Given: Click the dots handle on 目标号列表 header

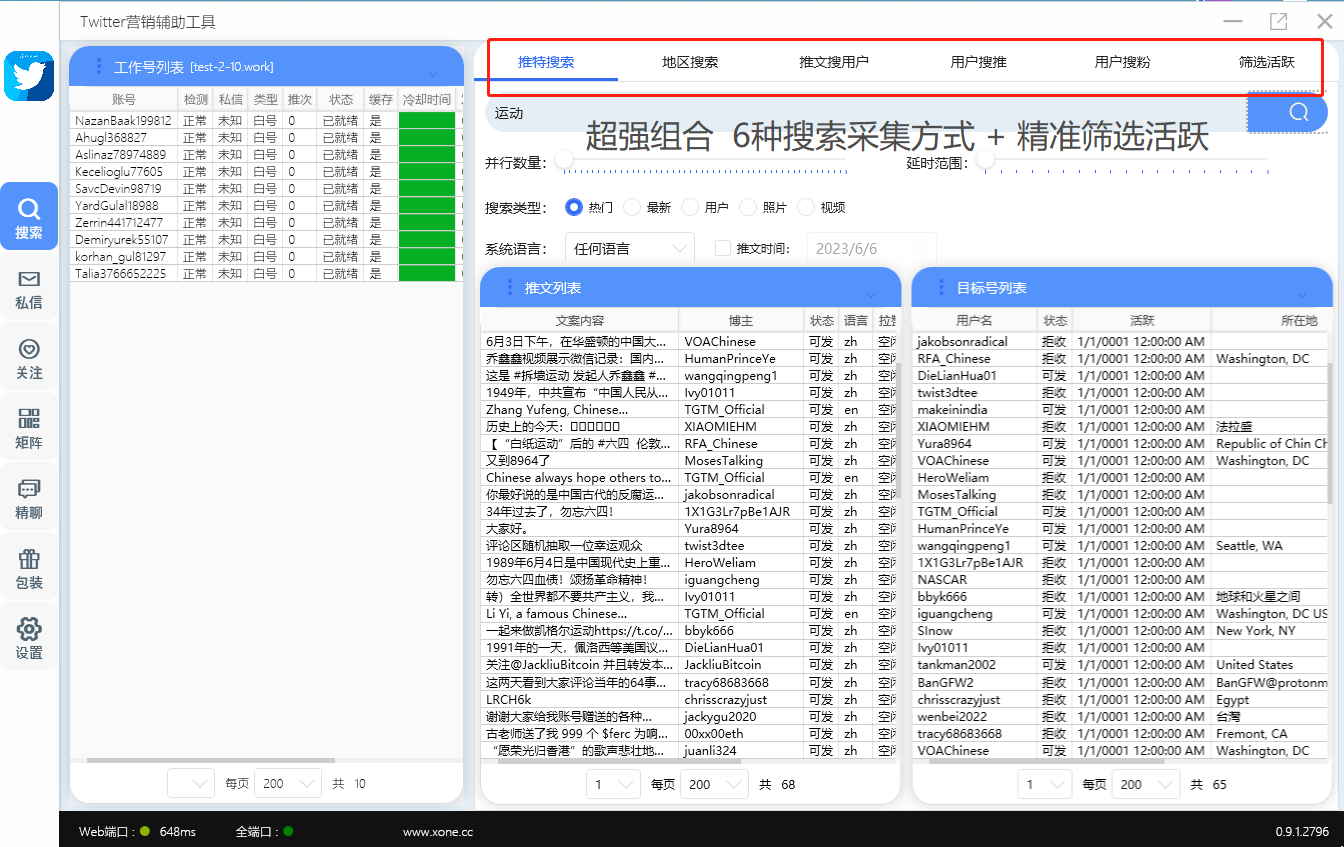Looking at the screenshot, I should tap(941, 287).
